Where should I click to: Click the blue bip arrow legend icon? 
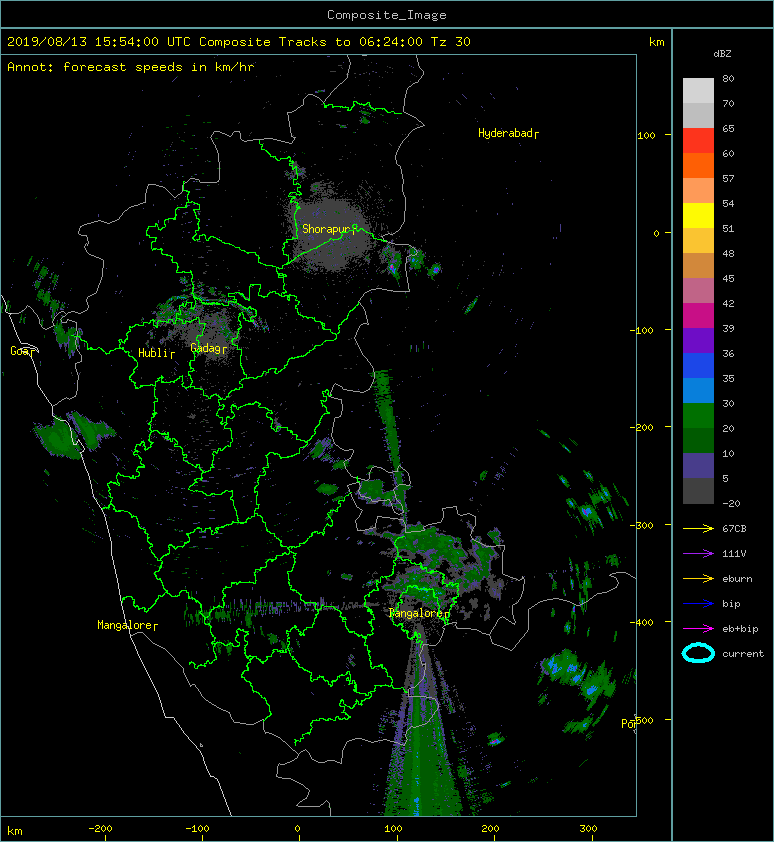click(x=698, y=604)
